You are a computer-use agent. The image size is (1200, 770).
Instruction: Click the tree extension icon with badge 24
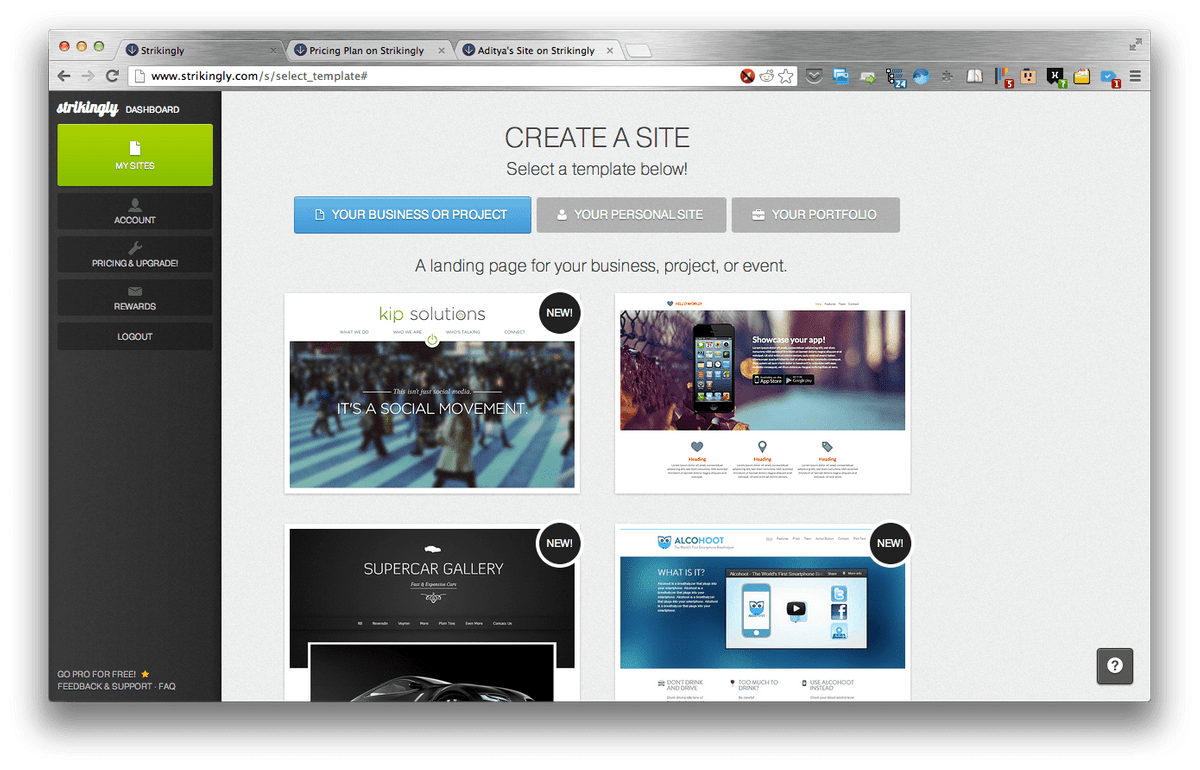click(895, 76)
